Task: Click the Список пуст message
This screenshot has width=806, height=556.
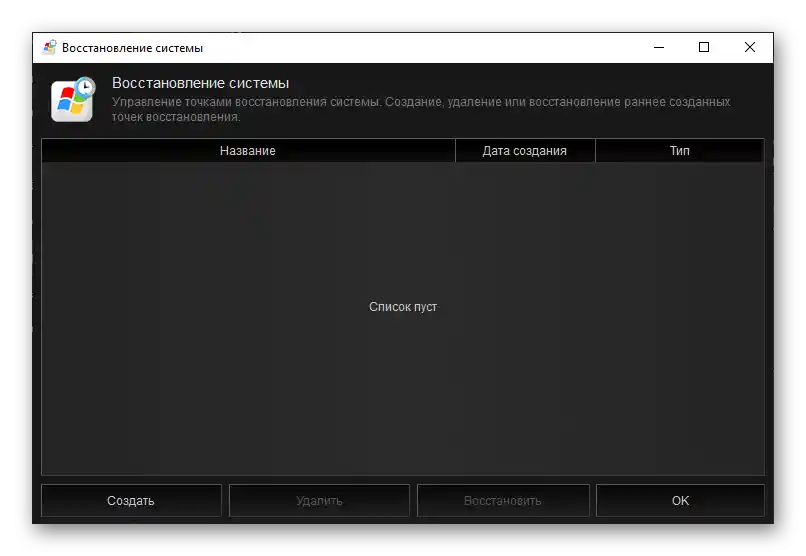Action: point(403,307)
